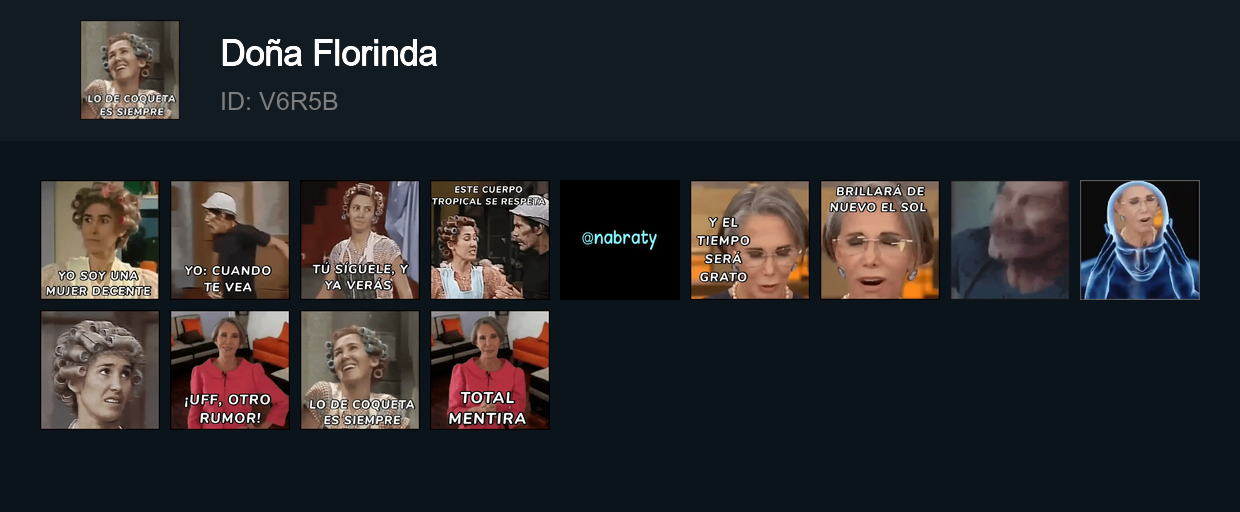Select the 'Y EL TIEMPO SERÁ GRATO' sticker
The image size is (1240, 512).
(x=750, y=240)
